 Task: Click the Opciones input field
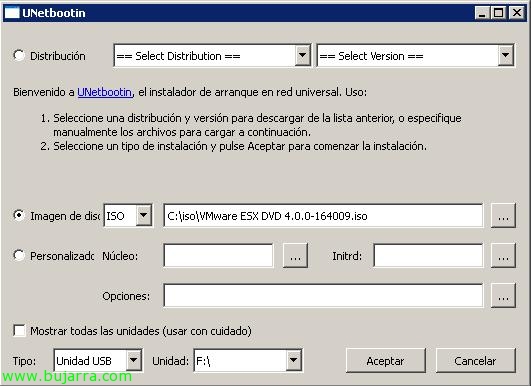coord(323,296)
